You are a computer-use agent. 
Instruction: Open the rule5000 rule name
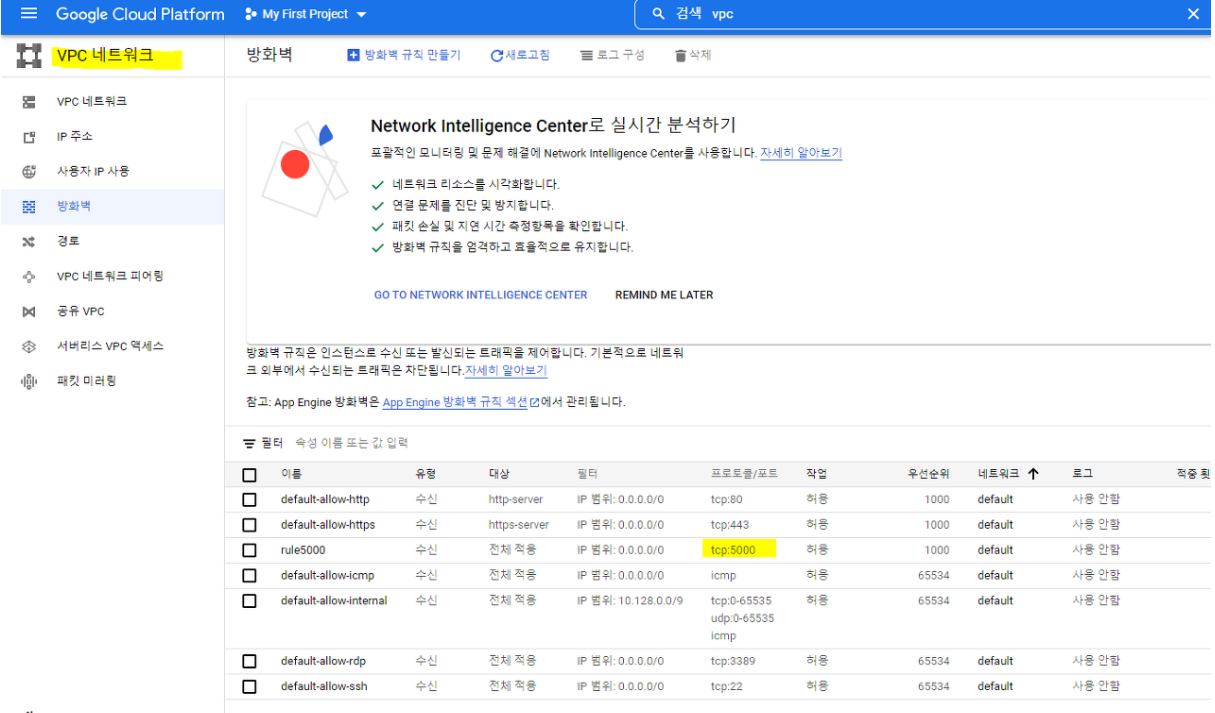pos(303,550)
